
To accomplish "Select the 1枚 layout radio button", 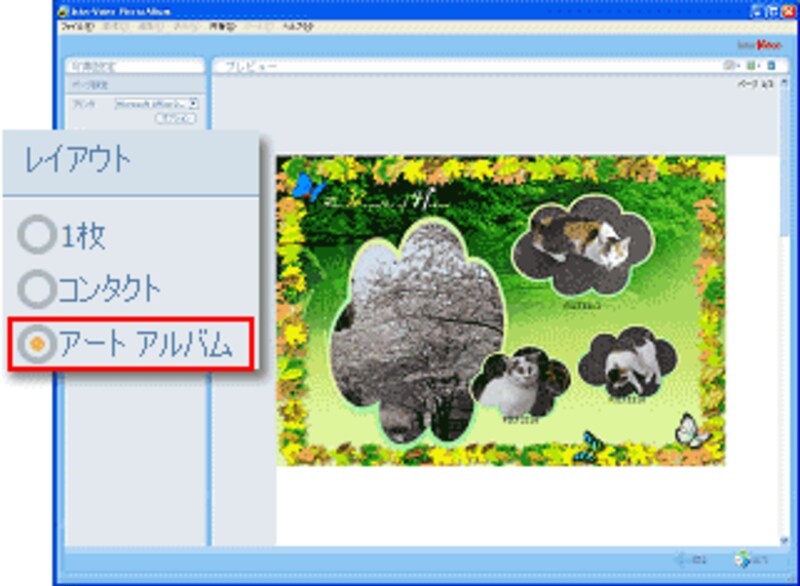I will (38, 235).
